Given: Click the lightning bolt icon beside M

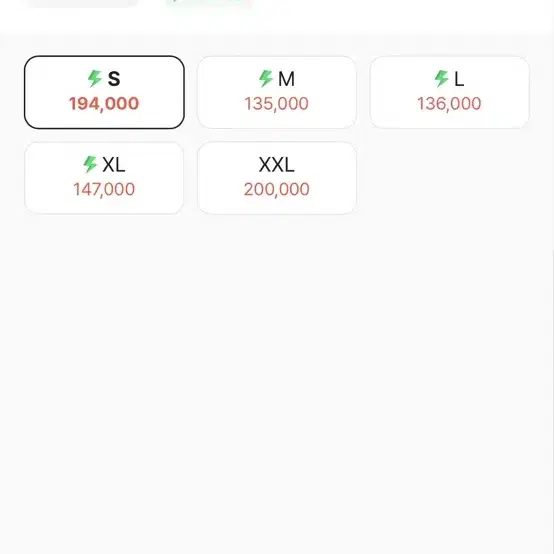Looking at the screenshot, I should pos(266,78).
